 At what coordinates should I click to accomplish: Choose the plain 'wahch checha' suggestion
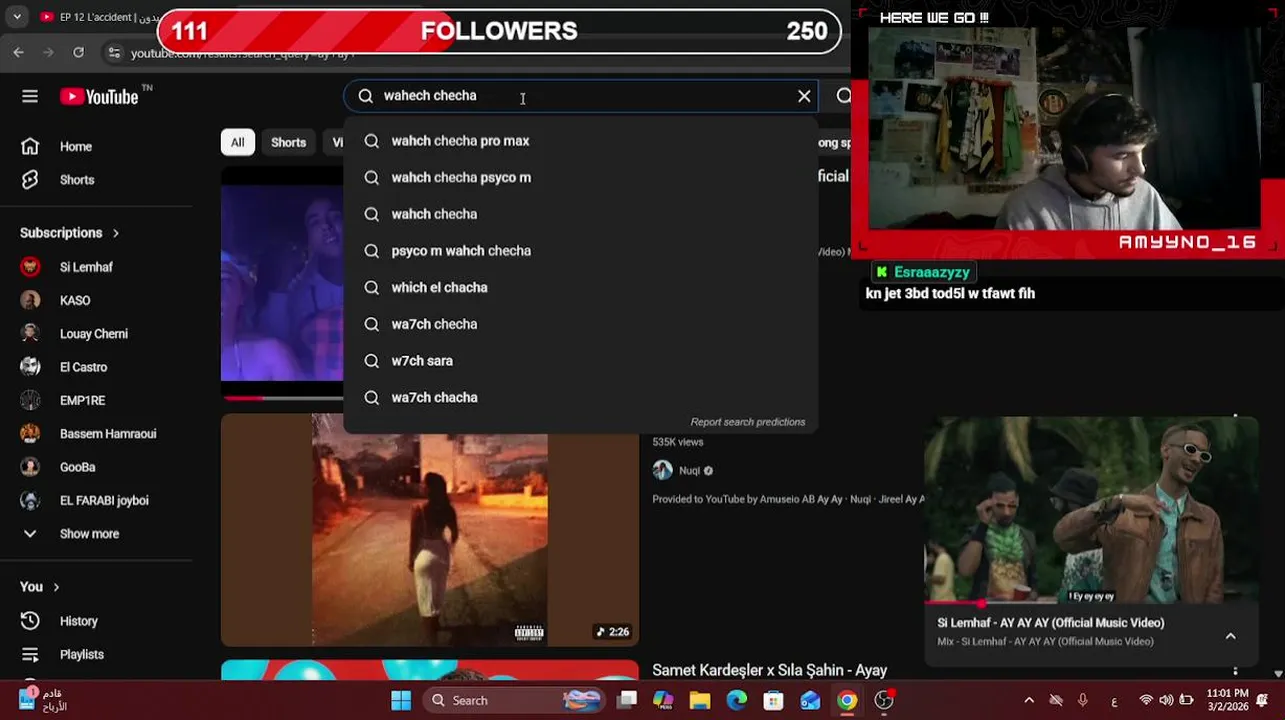pos(580,214)
